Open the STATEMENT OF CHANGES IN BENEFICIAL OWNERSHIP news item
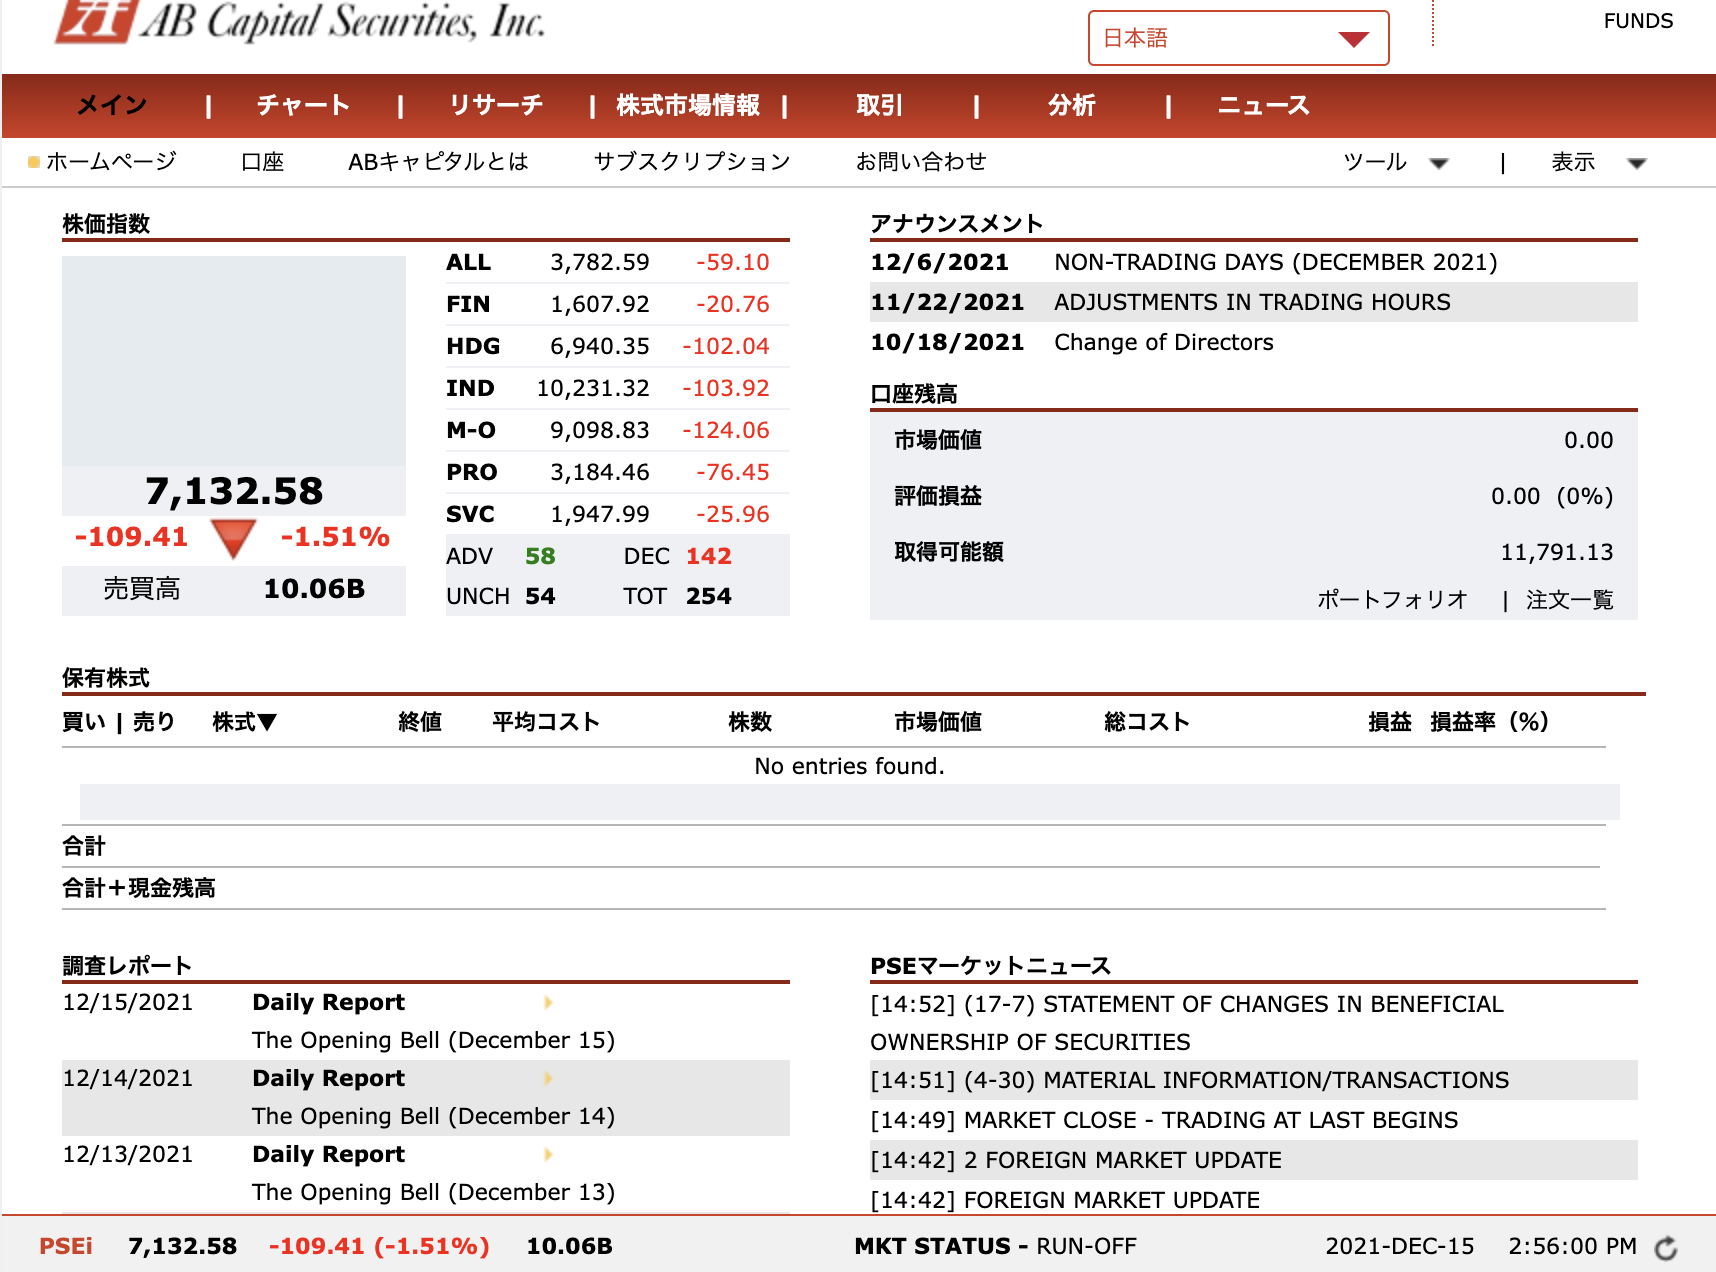The image size is (1716, 1272). [x=1187, y=1023]
